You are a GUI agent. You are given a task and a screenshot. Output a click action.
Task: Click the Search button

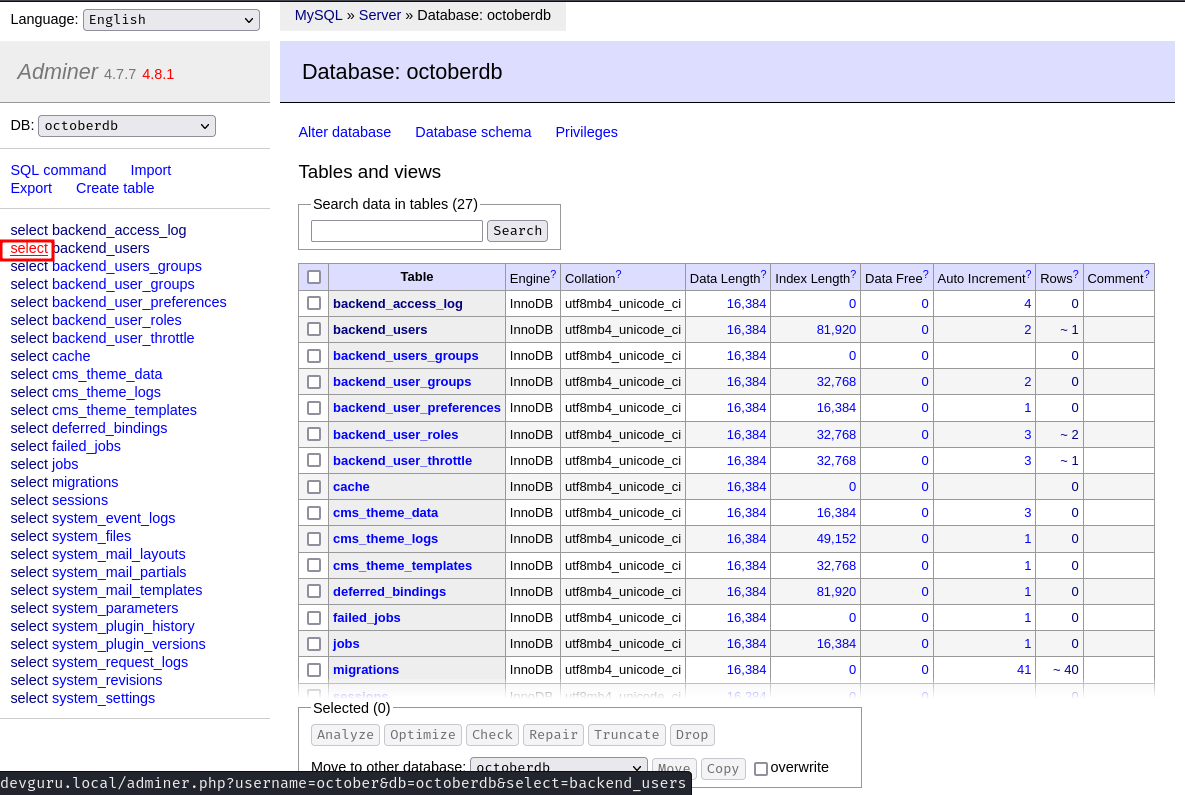coord(518,230)
